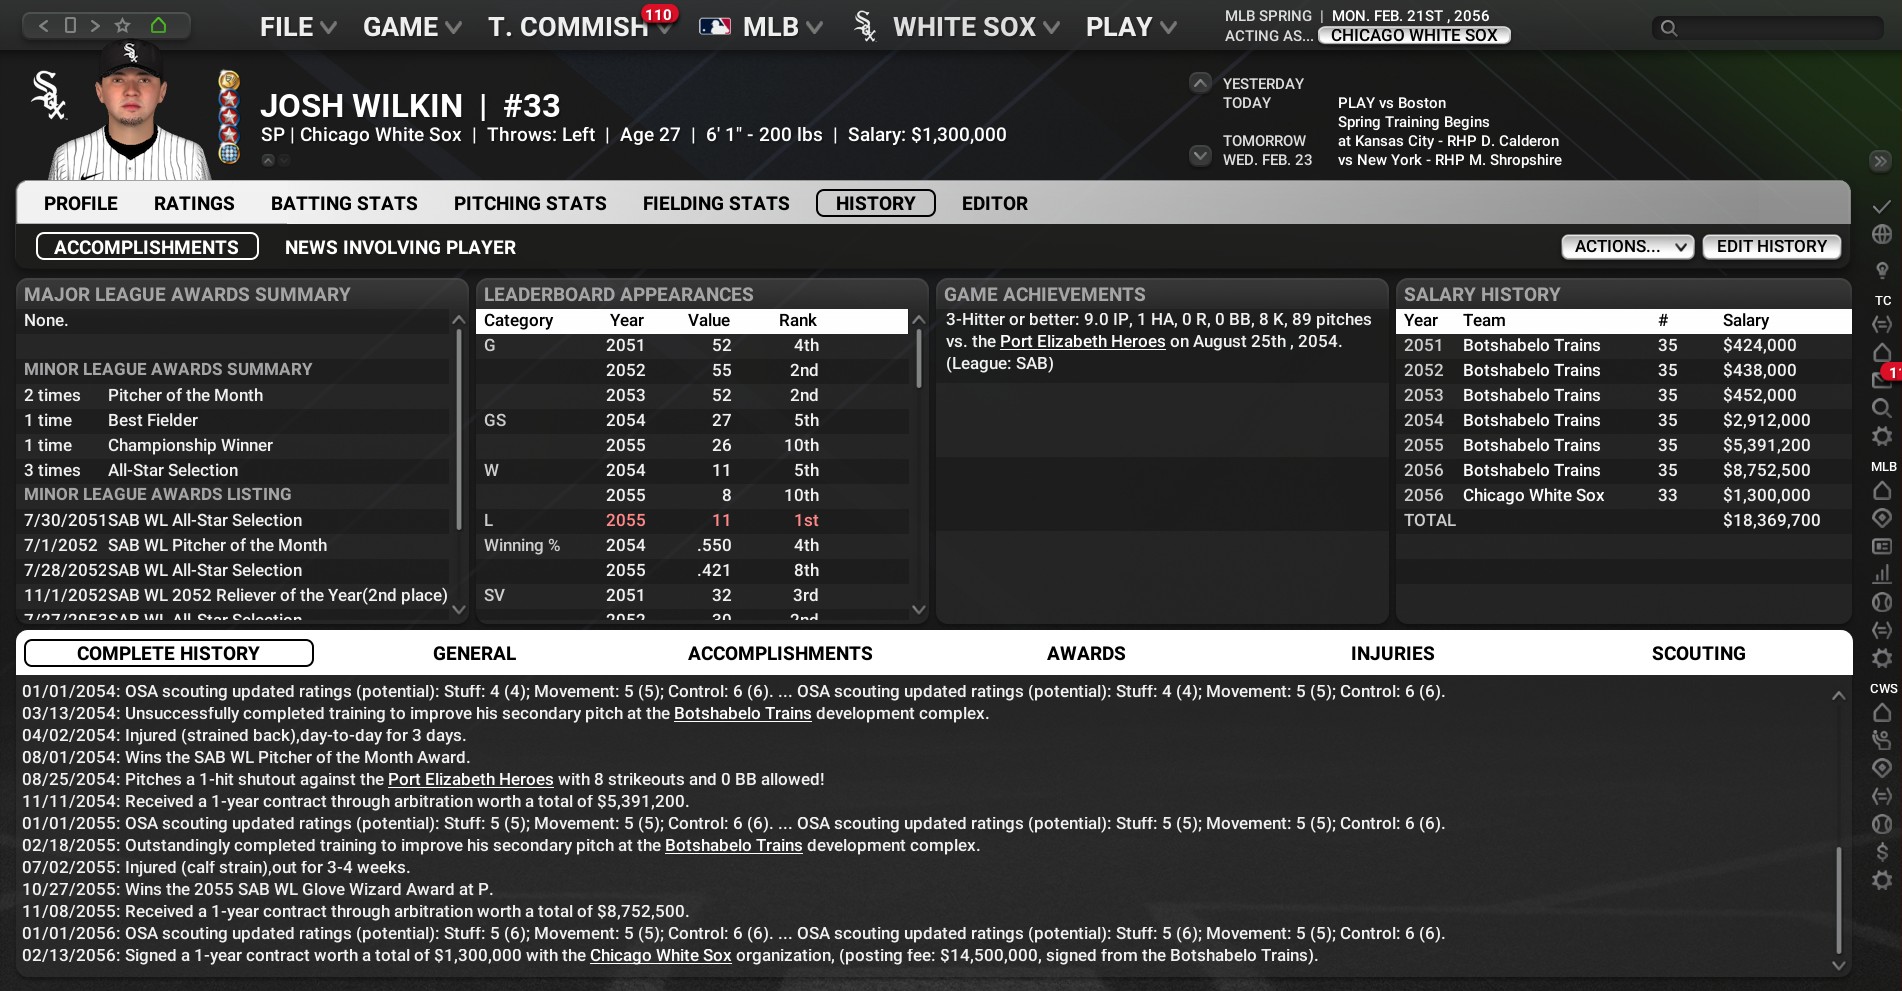Select the GENERAL history filter tab
Screen dimensions: 1902x991
pos(474,653)
